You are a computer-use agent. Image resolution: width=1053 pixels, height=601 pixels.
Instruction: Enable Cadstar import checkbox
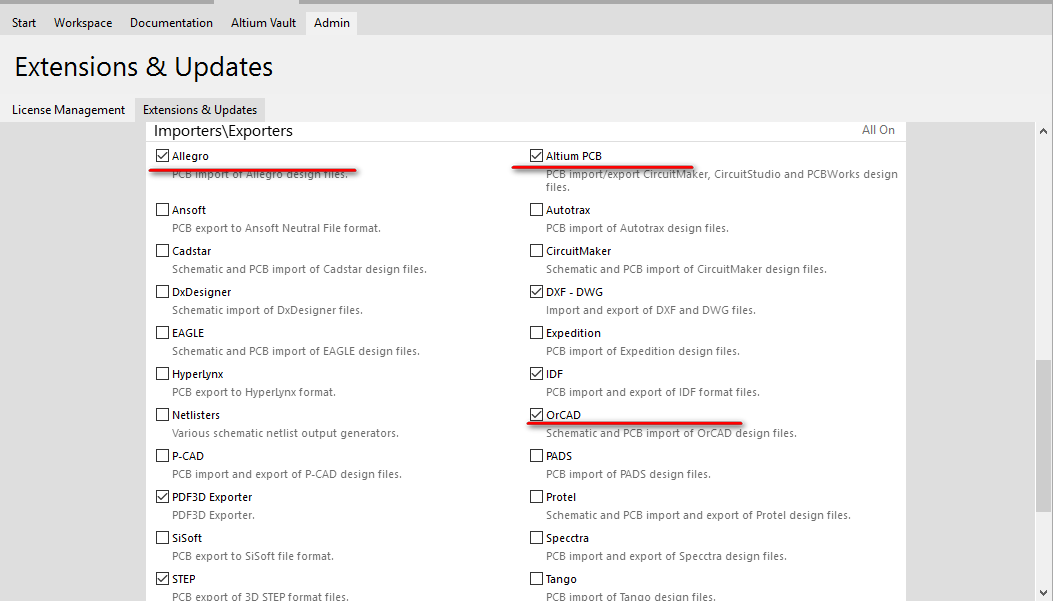[x=163, y=251]
